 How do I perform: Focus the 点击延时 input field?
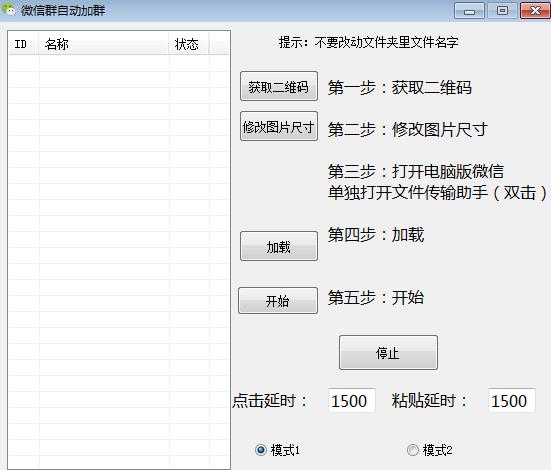[352, 400]
